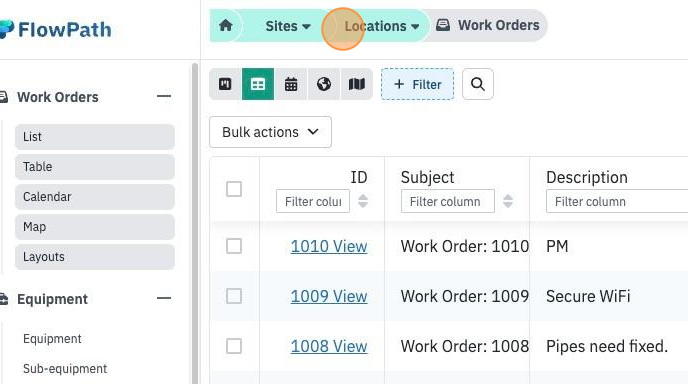688x384 pixels.
Task: Open the calendar view icon
Action: 291,84
